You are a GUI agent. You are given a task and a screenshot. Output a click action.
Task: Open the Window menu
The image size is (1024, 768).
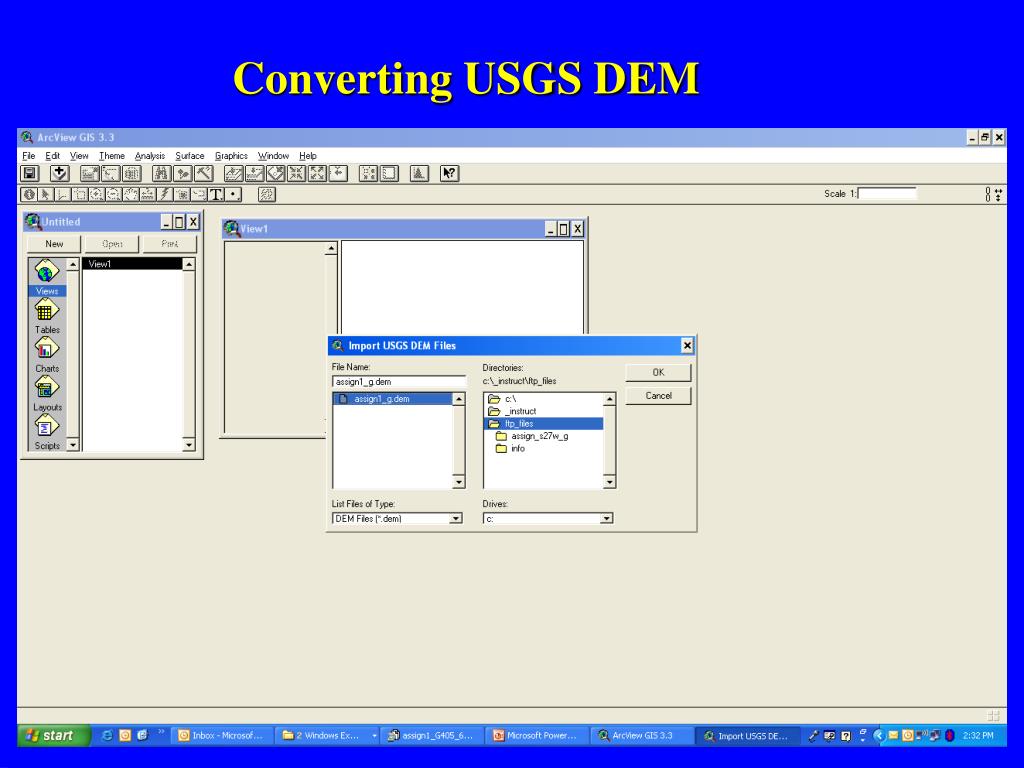pyautogui.click(x=273, y=155)
